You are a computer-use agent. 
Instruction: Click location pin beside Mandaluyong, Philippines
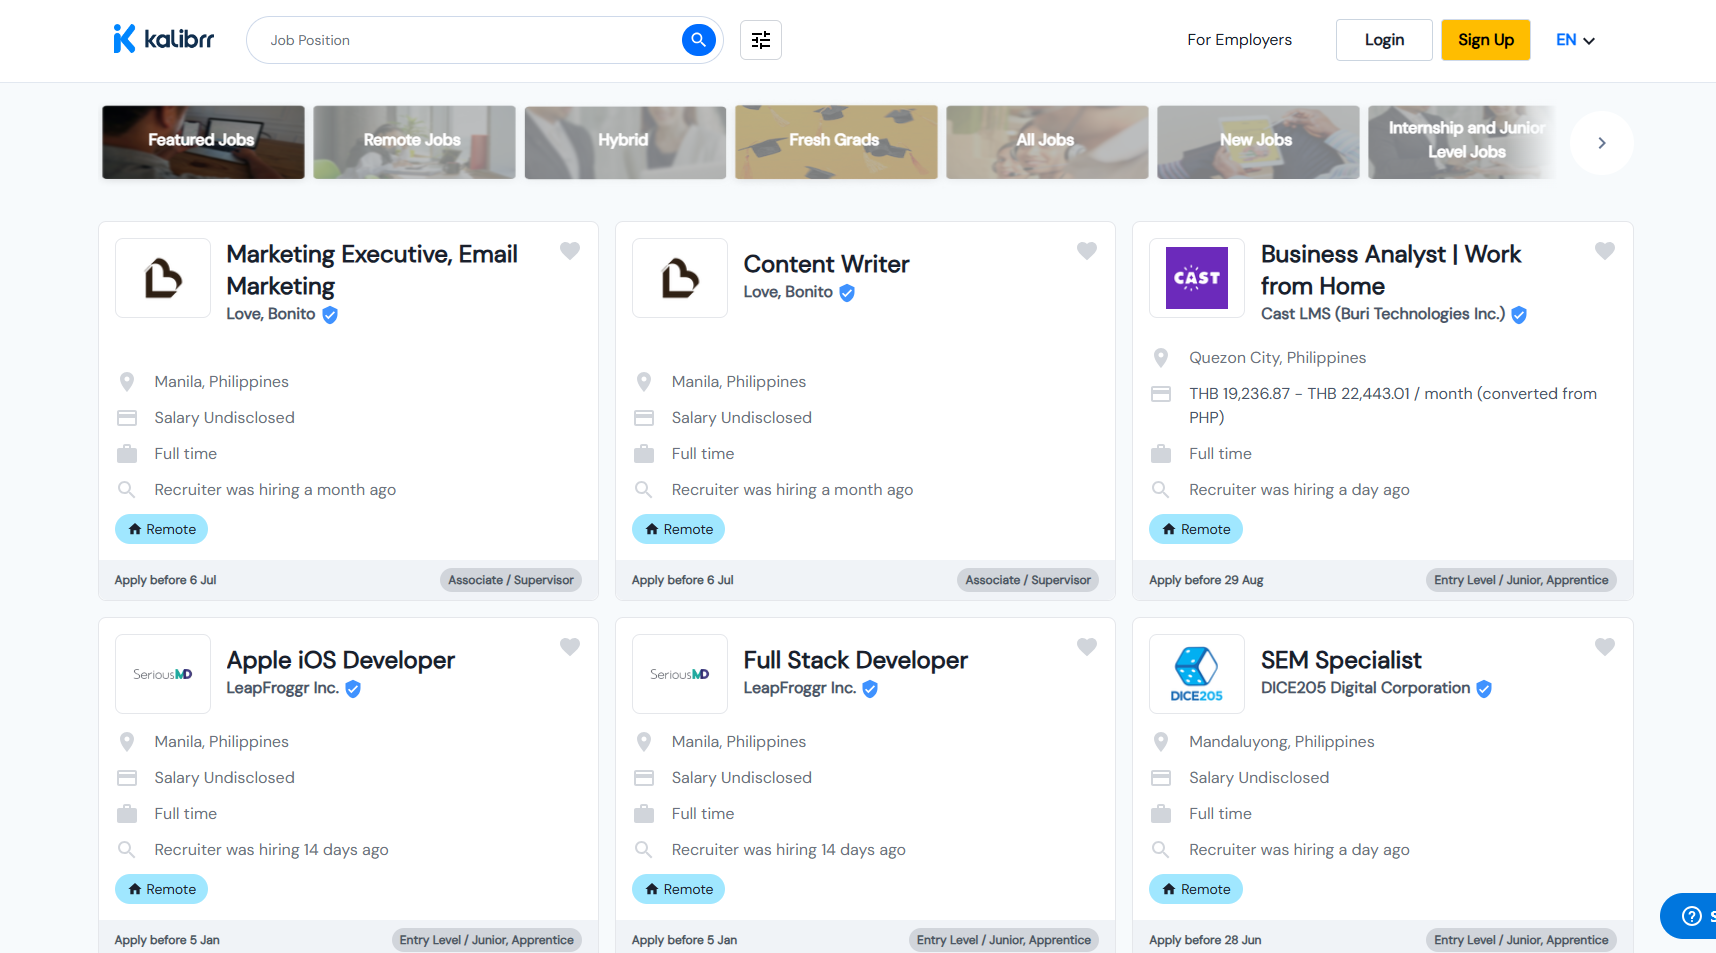click(x=1161, y=742)
